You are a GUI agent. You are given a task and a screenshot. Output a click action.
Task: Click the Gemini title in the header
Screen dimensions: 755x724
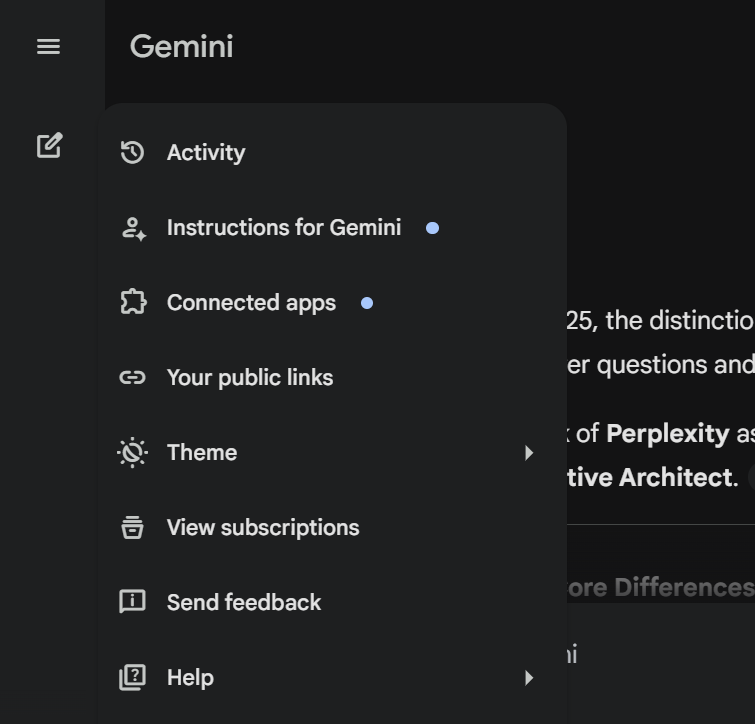tap(181, 47)
